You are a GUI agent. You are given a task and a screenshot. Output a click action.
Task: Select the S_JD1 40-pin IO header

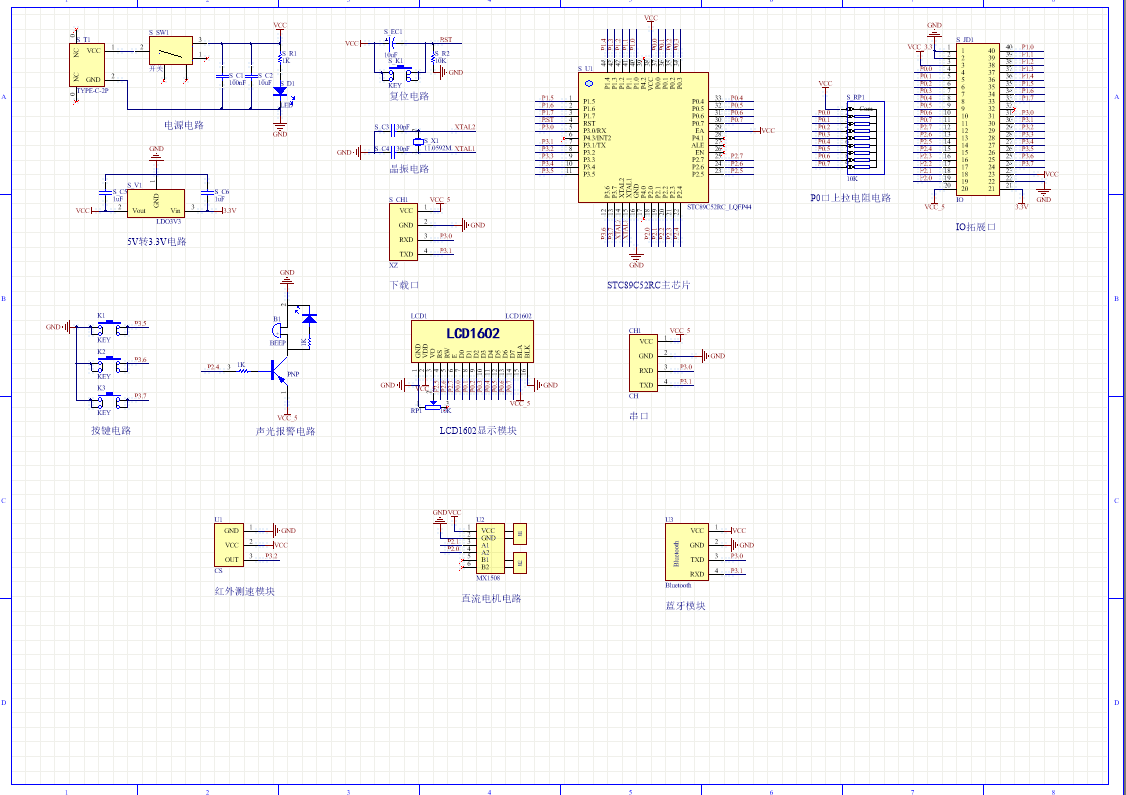[x=976, y=119]
